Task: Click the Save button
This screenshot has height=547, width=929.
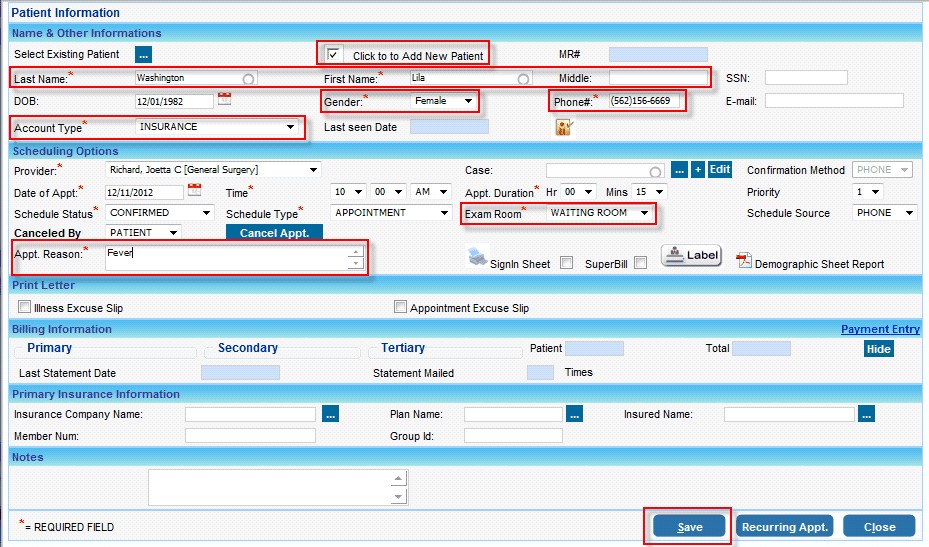Action: [x=689, y=526]
